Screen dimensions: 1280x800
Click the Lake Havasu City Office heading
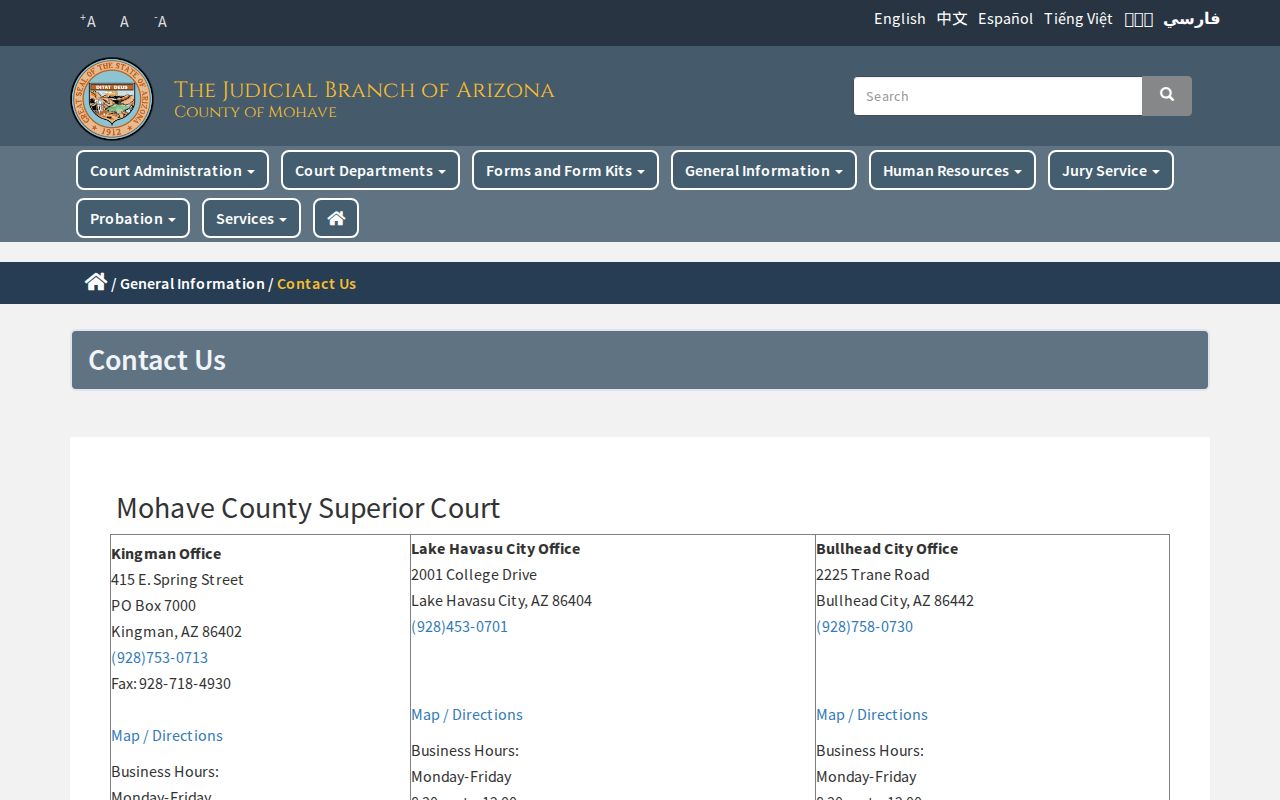click(x=496, y=548)
